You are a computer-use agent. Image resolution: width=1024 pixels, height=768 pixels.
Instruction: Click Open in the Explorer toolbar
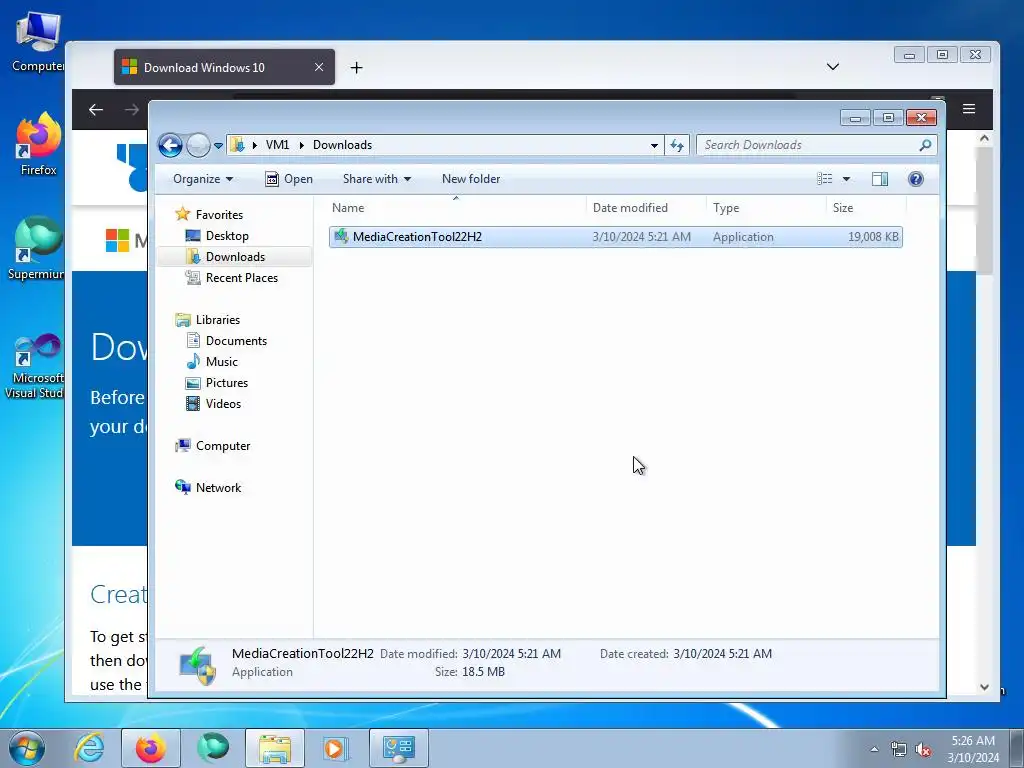tap(289, 179)
